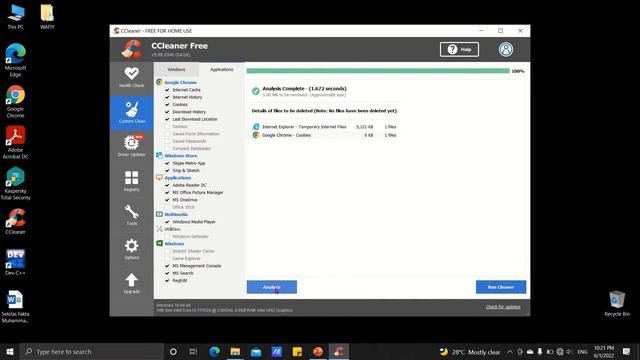This screenshot has height=360, width=640.
Task: Uncheck Windows Media Player checkbox
Action: pyautogui.click(x=167, y=222)
